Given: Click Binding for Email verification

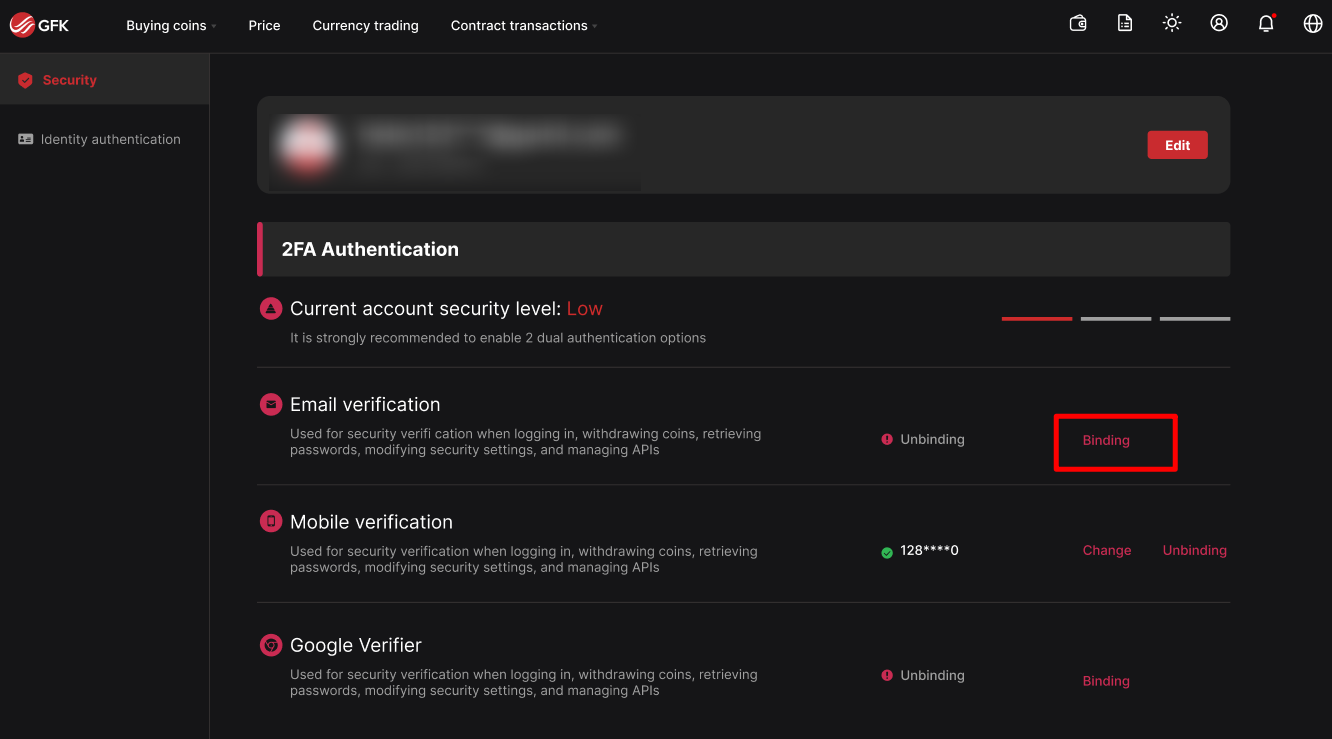Looking at the screenshot, I should pos(1106,440).
